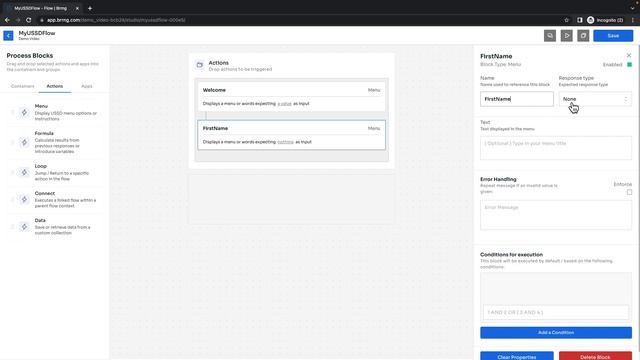Click the Data action block icon

[24, 227]
